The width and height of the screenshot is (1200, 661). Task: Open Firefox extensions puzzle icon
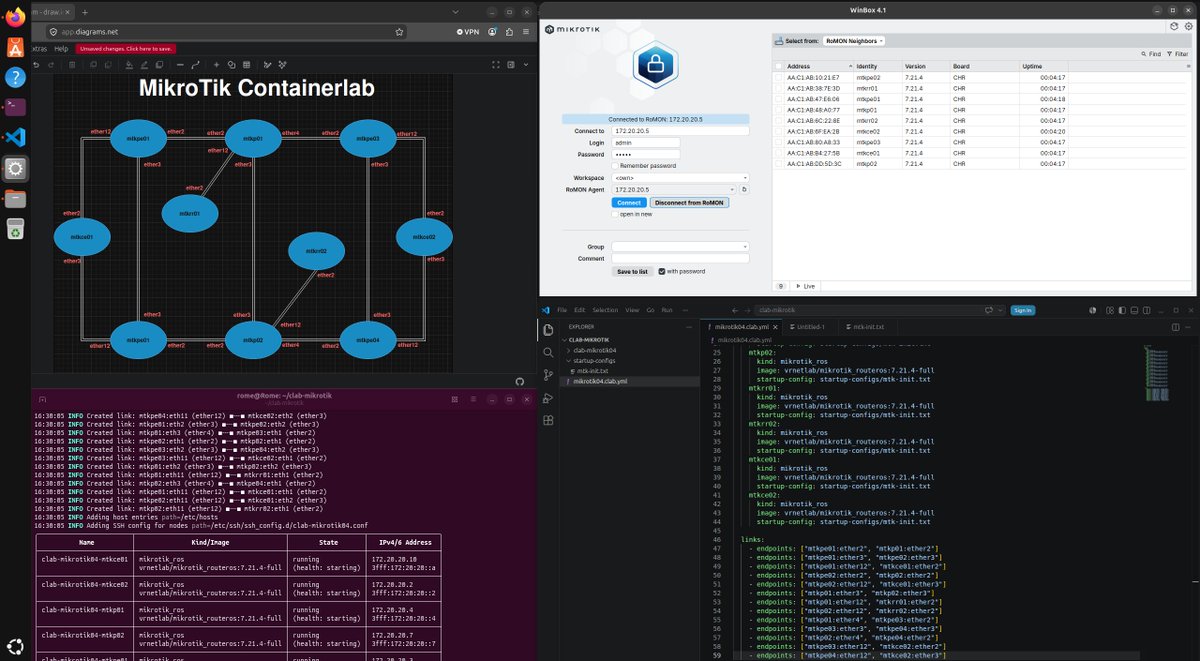(508, 31)
